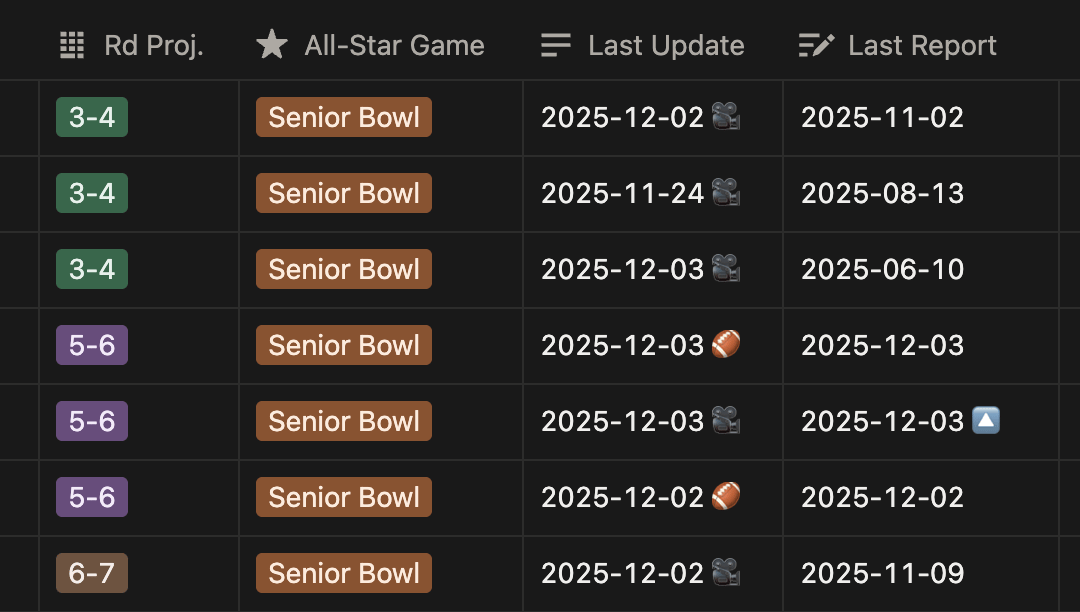Image resolution: width=1080 pixels, height=612 pixels.
Task: Click the Last Report cell showing 2025-11-02
Action: 921,118
